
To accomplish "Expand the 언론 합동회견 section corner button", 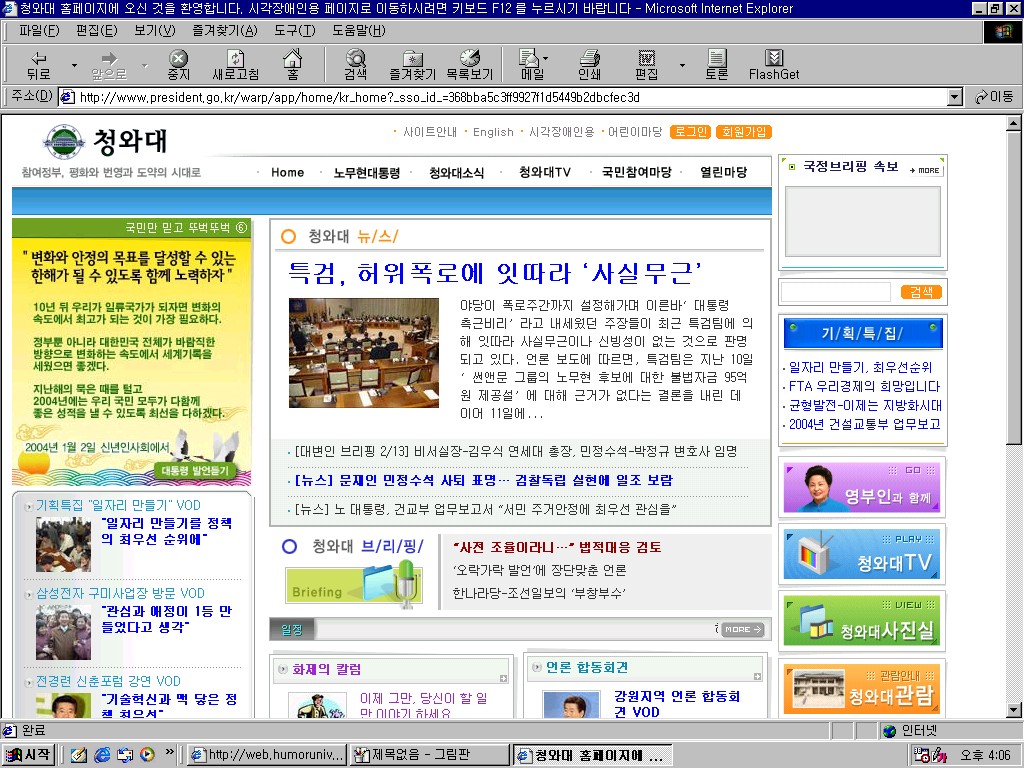I will (x=757, y=677).
